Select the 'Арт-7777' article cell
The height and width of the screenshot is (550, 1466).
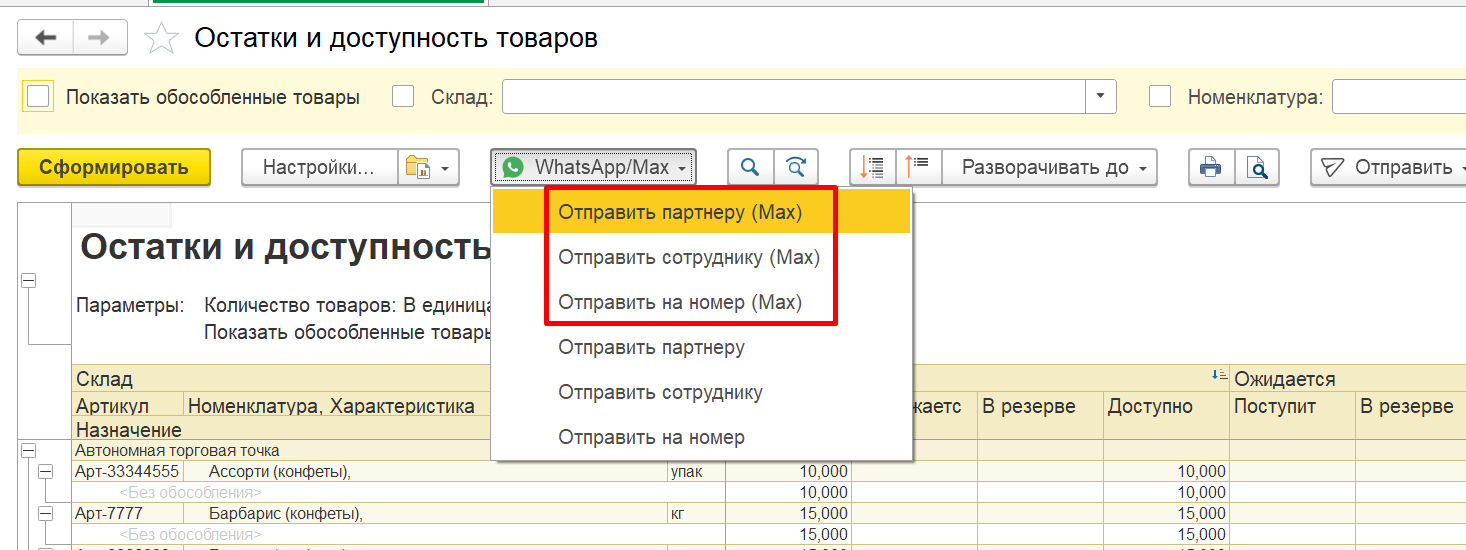tap(128, 514)
